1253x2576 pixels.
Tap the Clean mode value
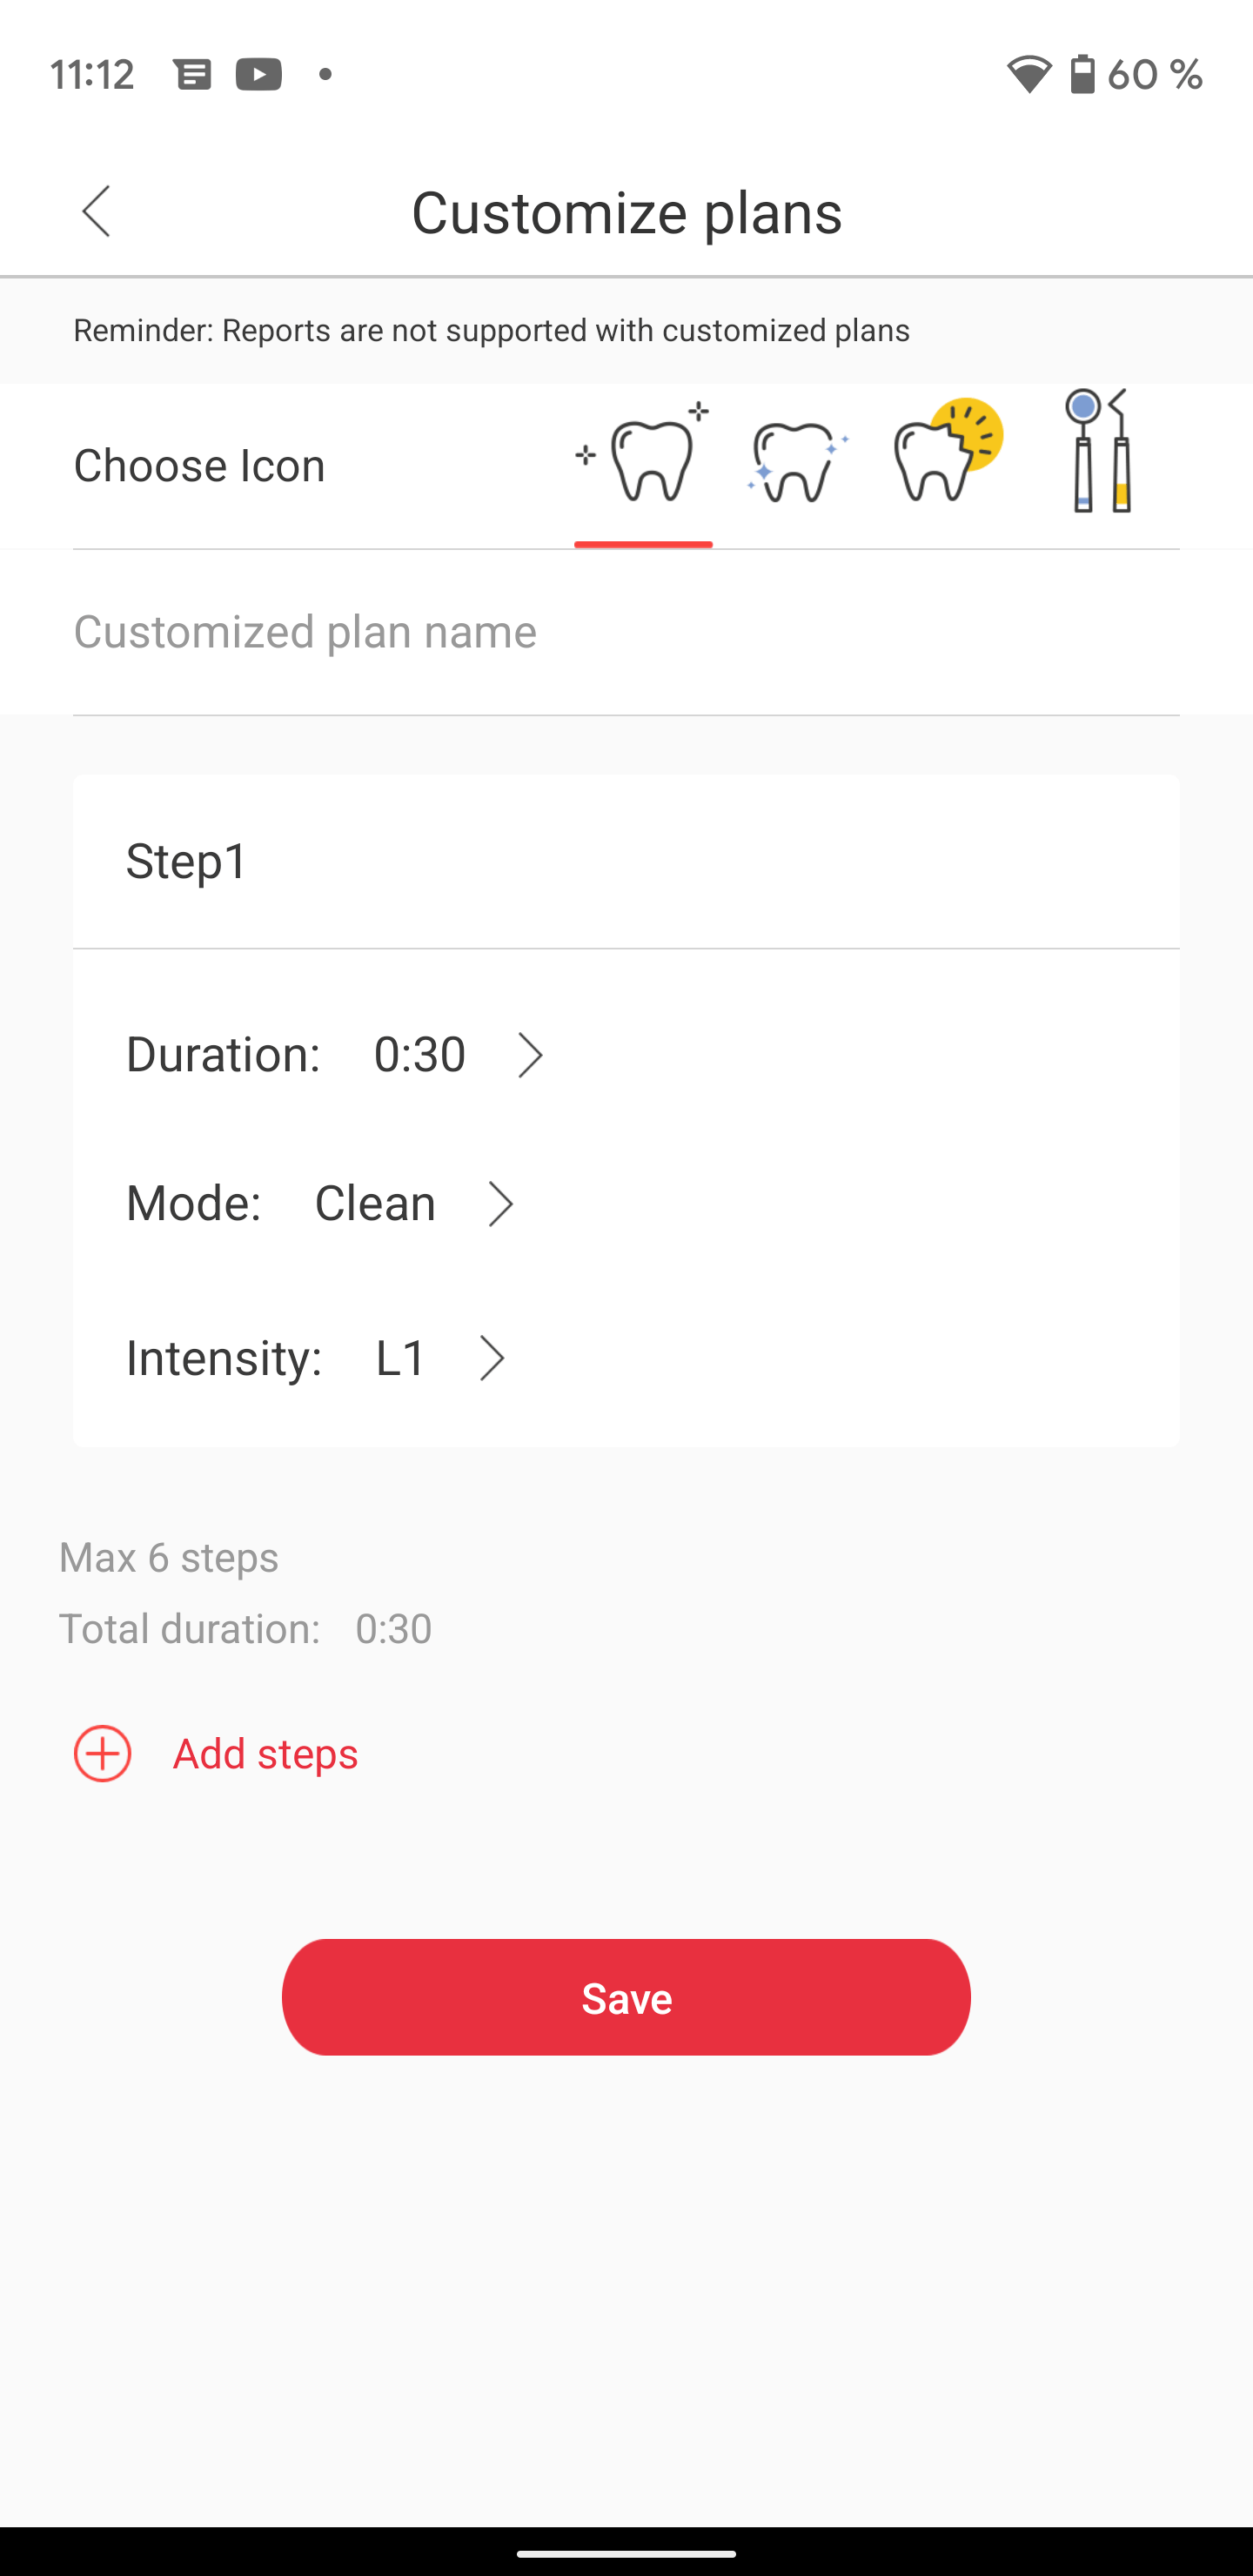(375, 1203)
